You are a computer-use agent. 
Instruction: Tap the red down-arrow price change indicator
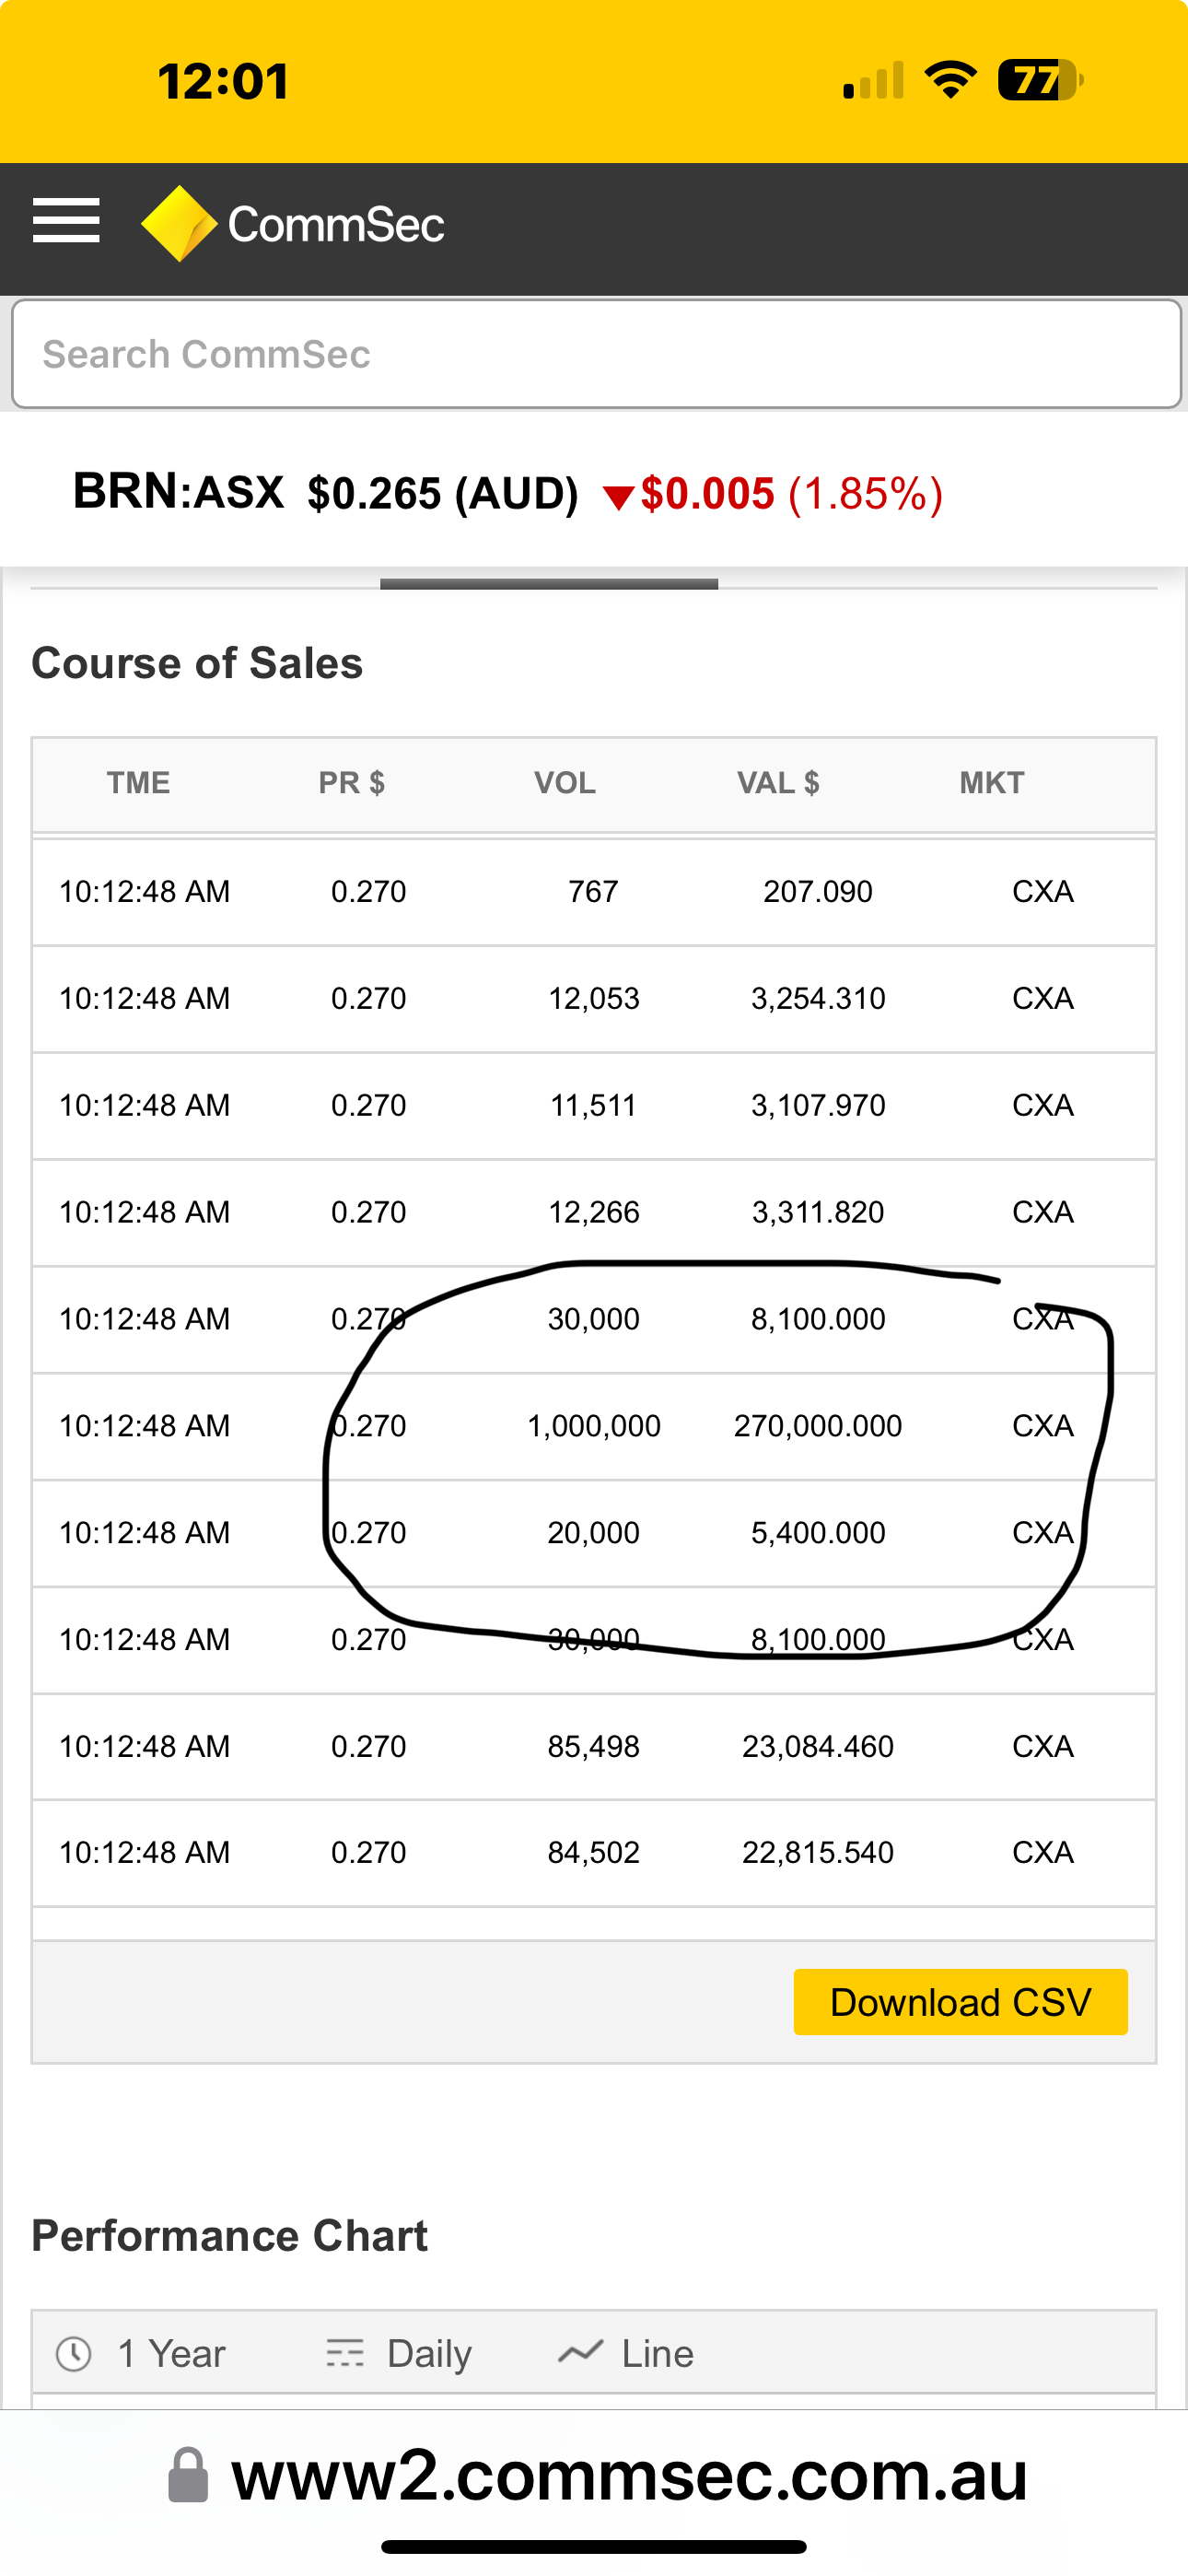click(618, 497)
